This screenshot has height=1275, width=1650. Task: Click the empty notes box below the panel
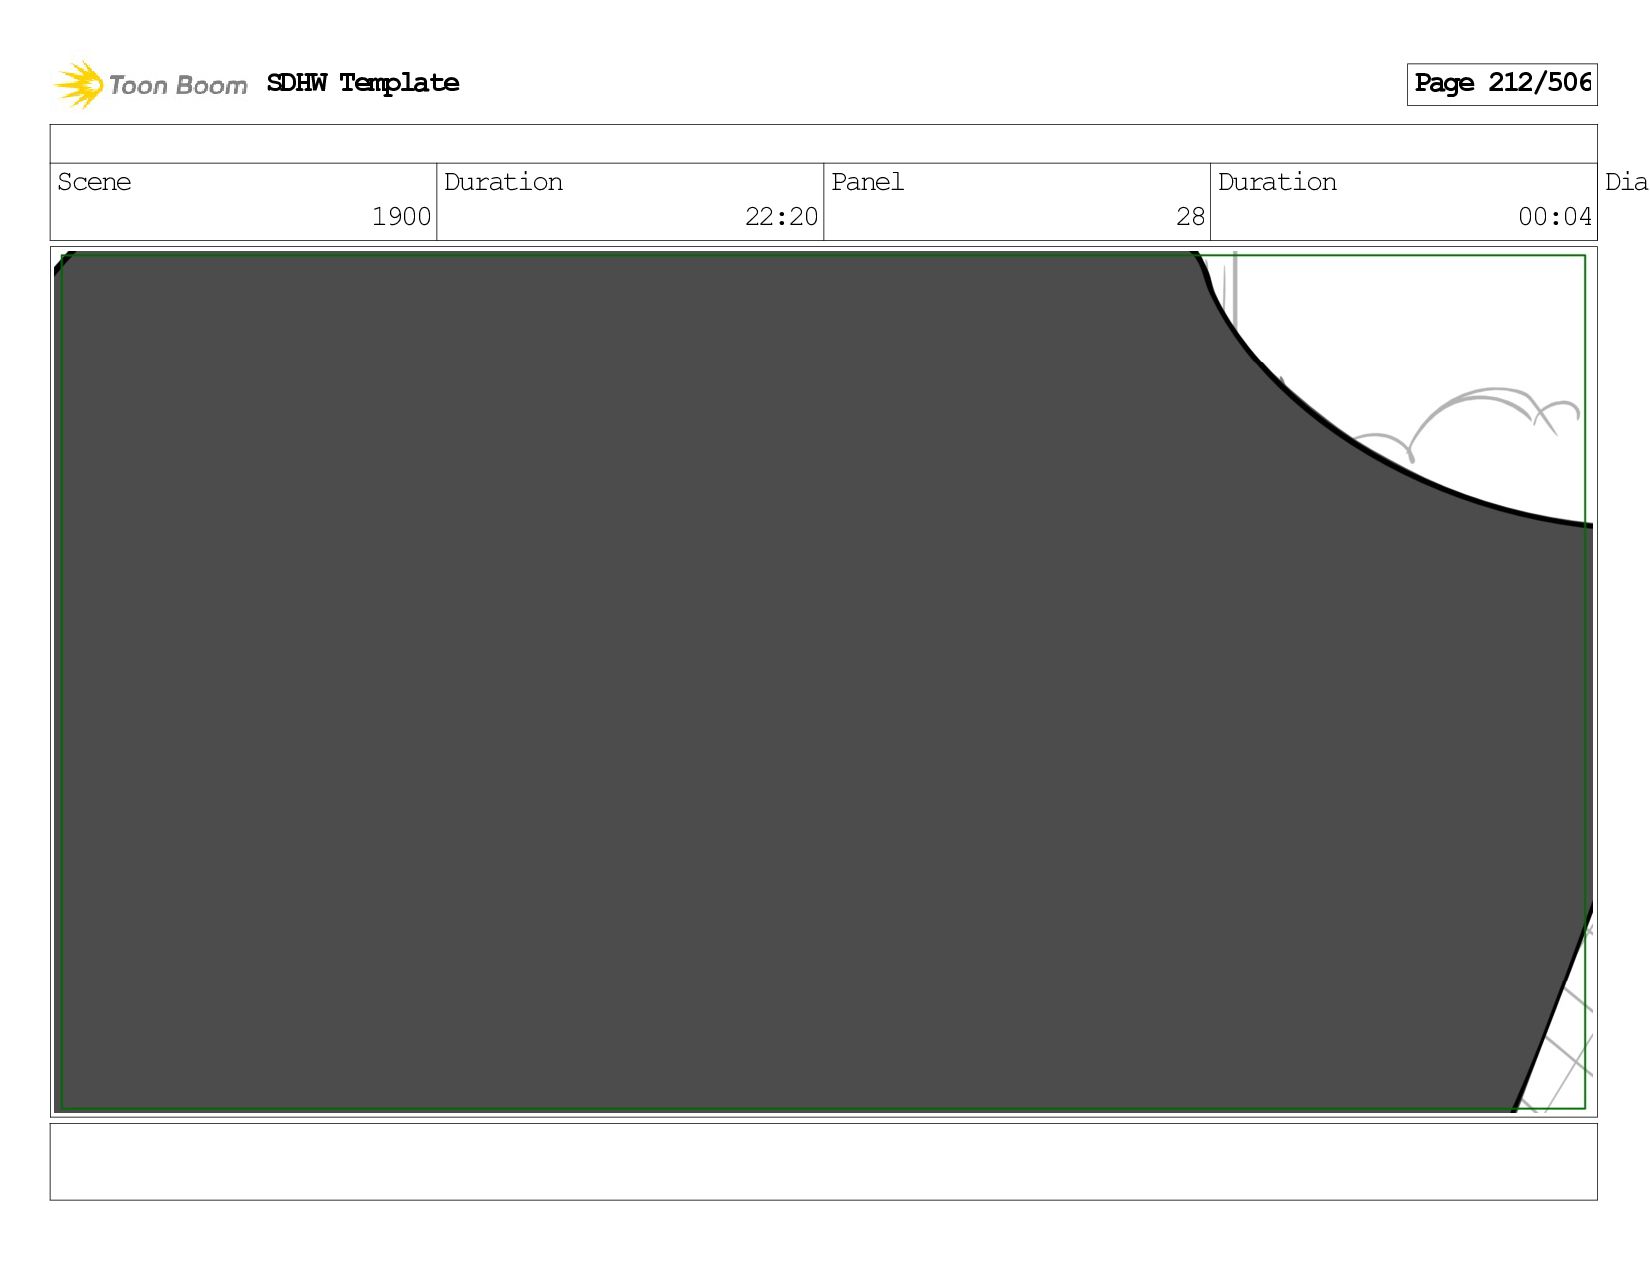(x=823, y=1161)
